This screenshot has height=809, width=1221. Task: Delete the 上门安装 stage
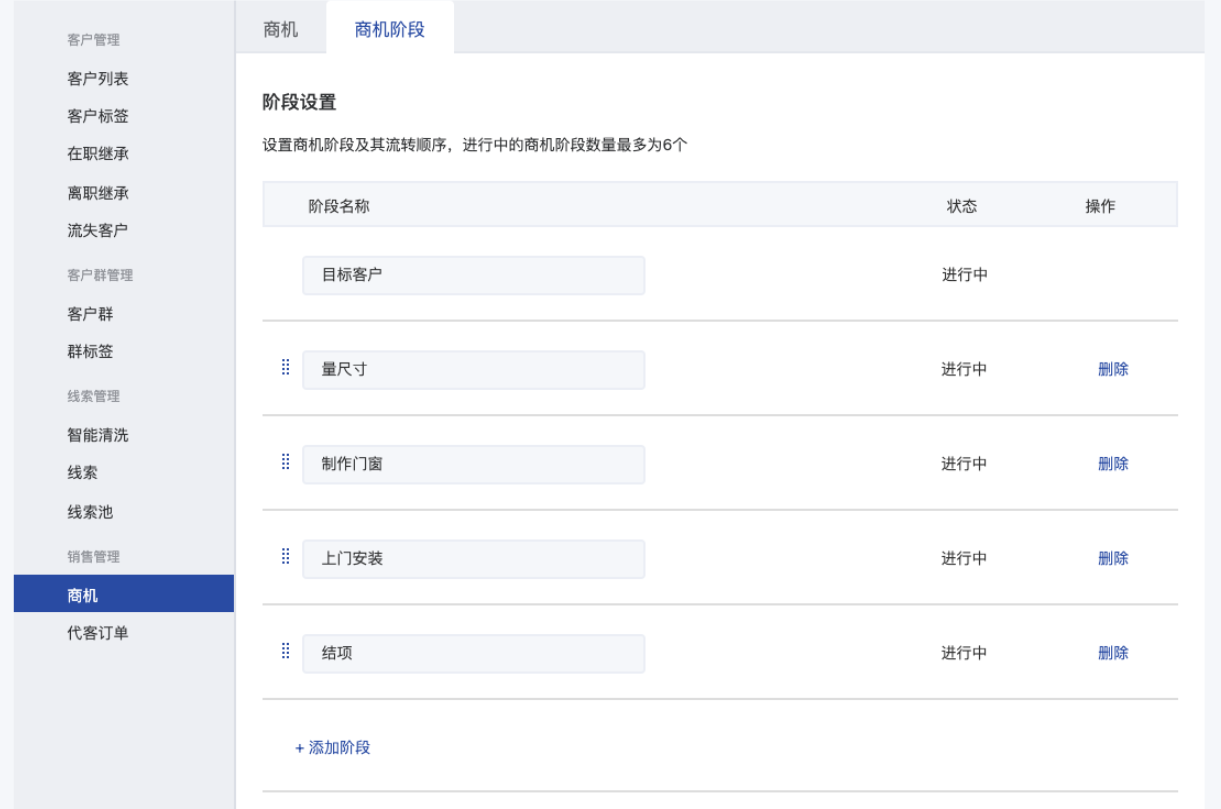coord(1113,558)
